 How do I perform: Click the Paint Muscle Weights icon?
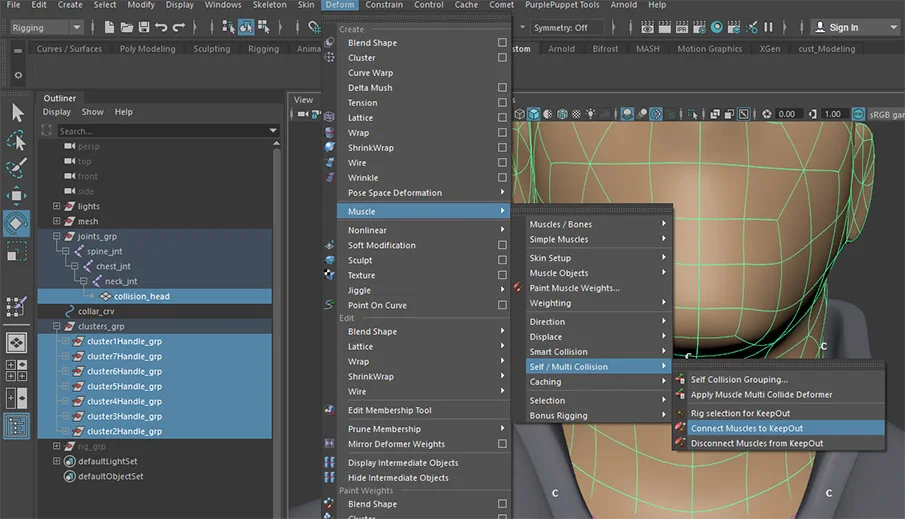pyautogui.click(x=518, y=287)
